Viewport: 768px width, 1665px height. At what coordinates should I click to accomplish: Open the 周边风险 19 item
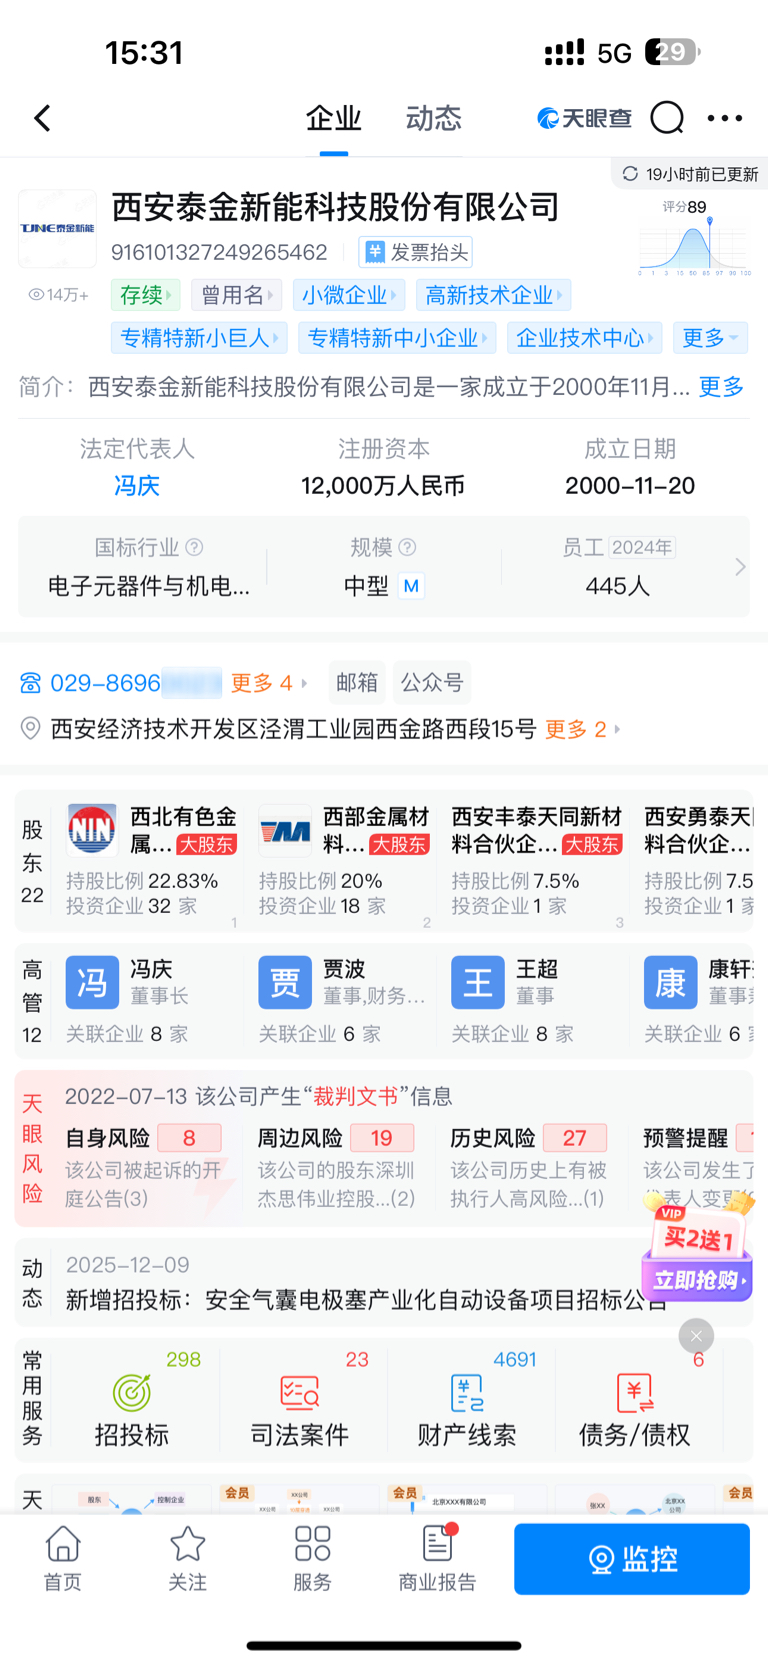point(336,1167)
